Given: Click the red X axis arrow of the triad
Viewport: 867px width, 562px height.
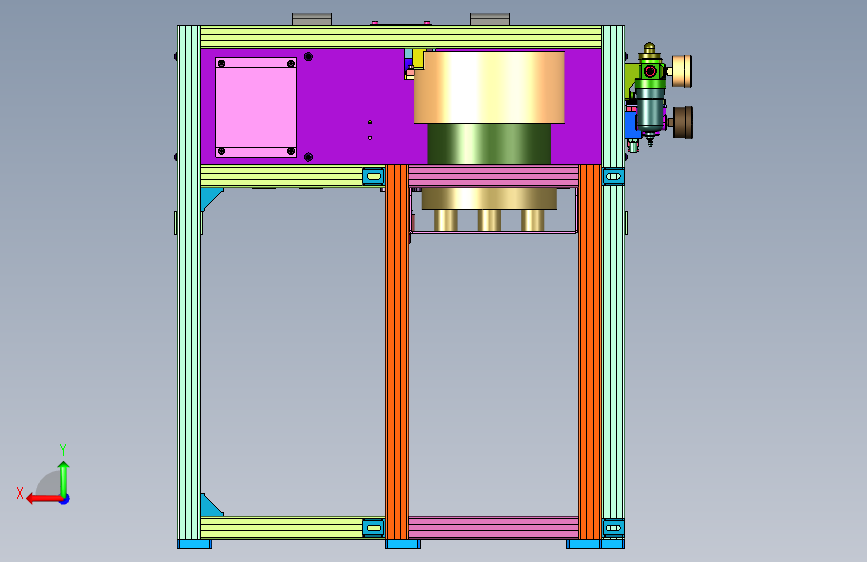Looking at the screenshot, I should (44, 499).
